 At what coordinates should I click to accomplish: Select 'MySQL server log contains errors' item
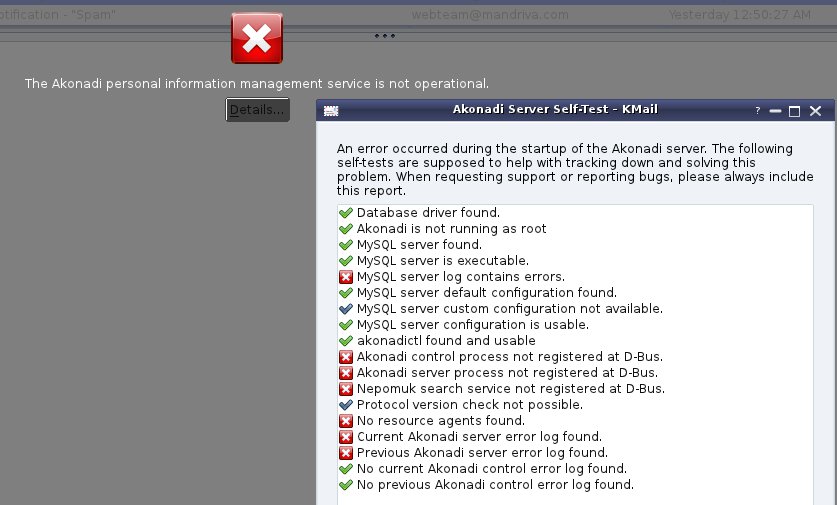pos(575,277)
